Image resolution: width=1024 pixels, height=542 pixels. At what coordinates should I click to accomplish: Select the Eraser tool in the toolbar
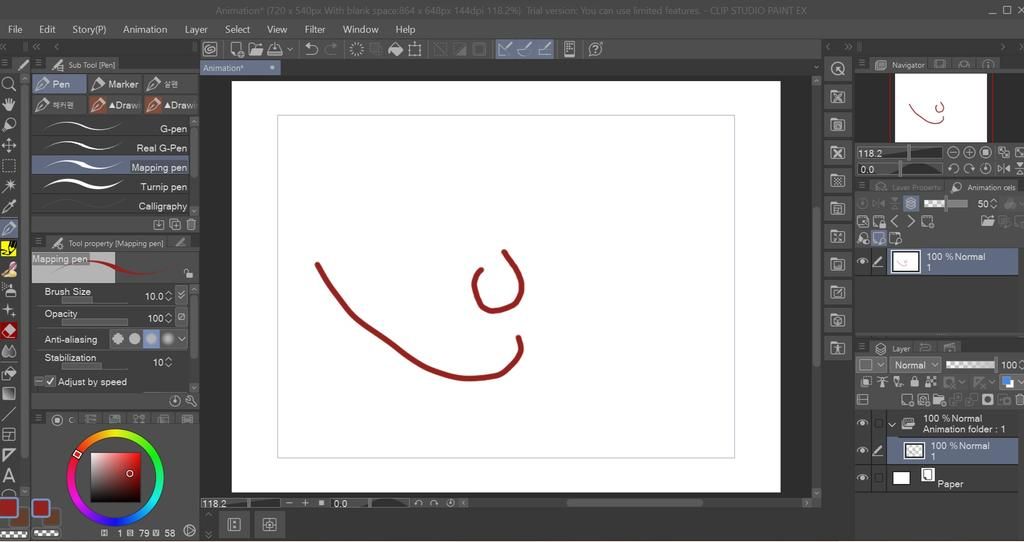9,330
